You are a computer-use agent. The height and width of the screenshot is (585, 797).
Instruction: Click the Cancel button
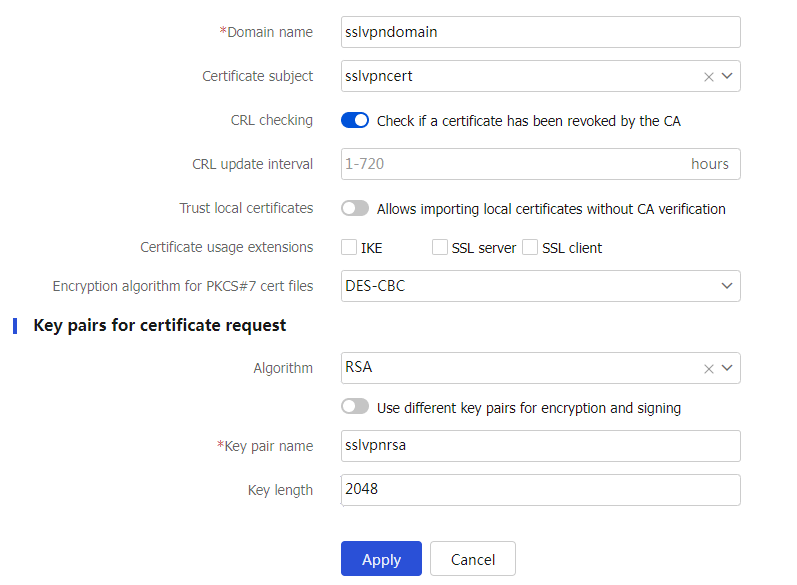click(473, 559)
